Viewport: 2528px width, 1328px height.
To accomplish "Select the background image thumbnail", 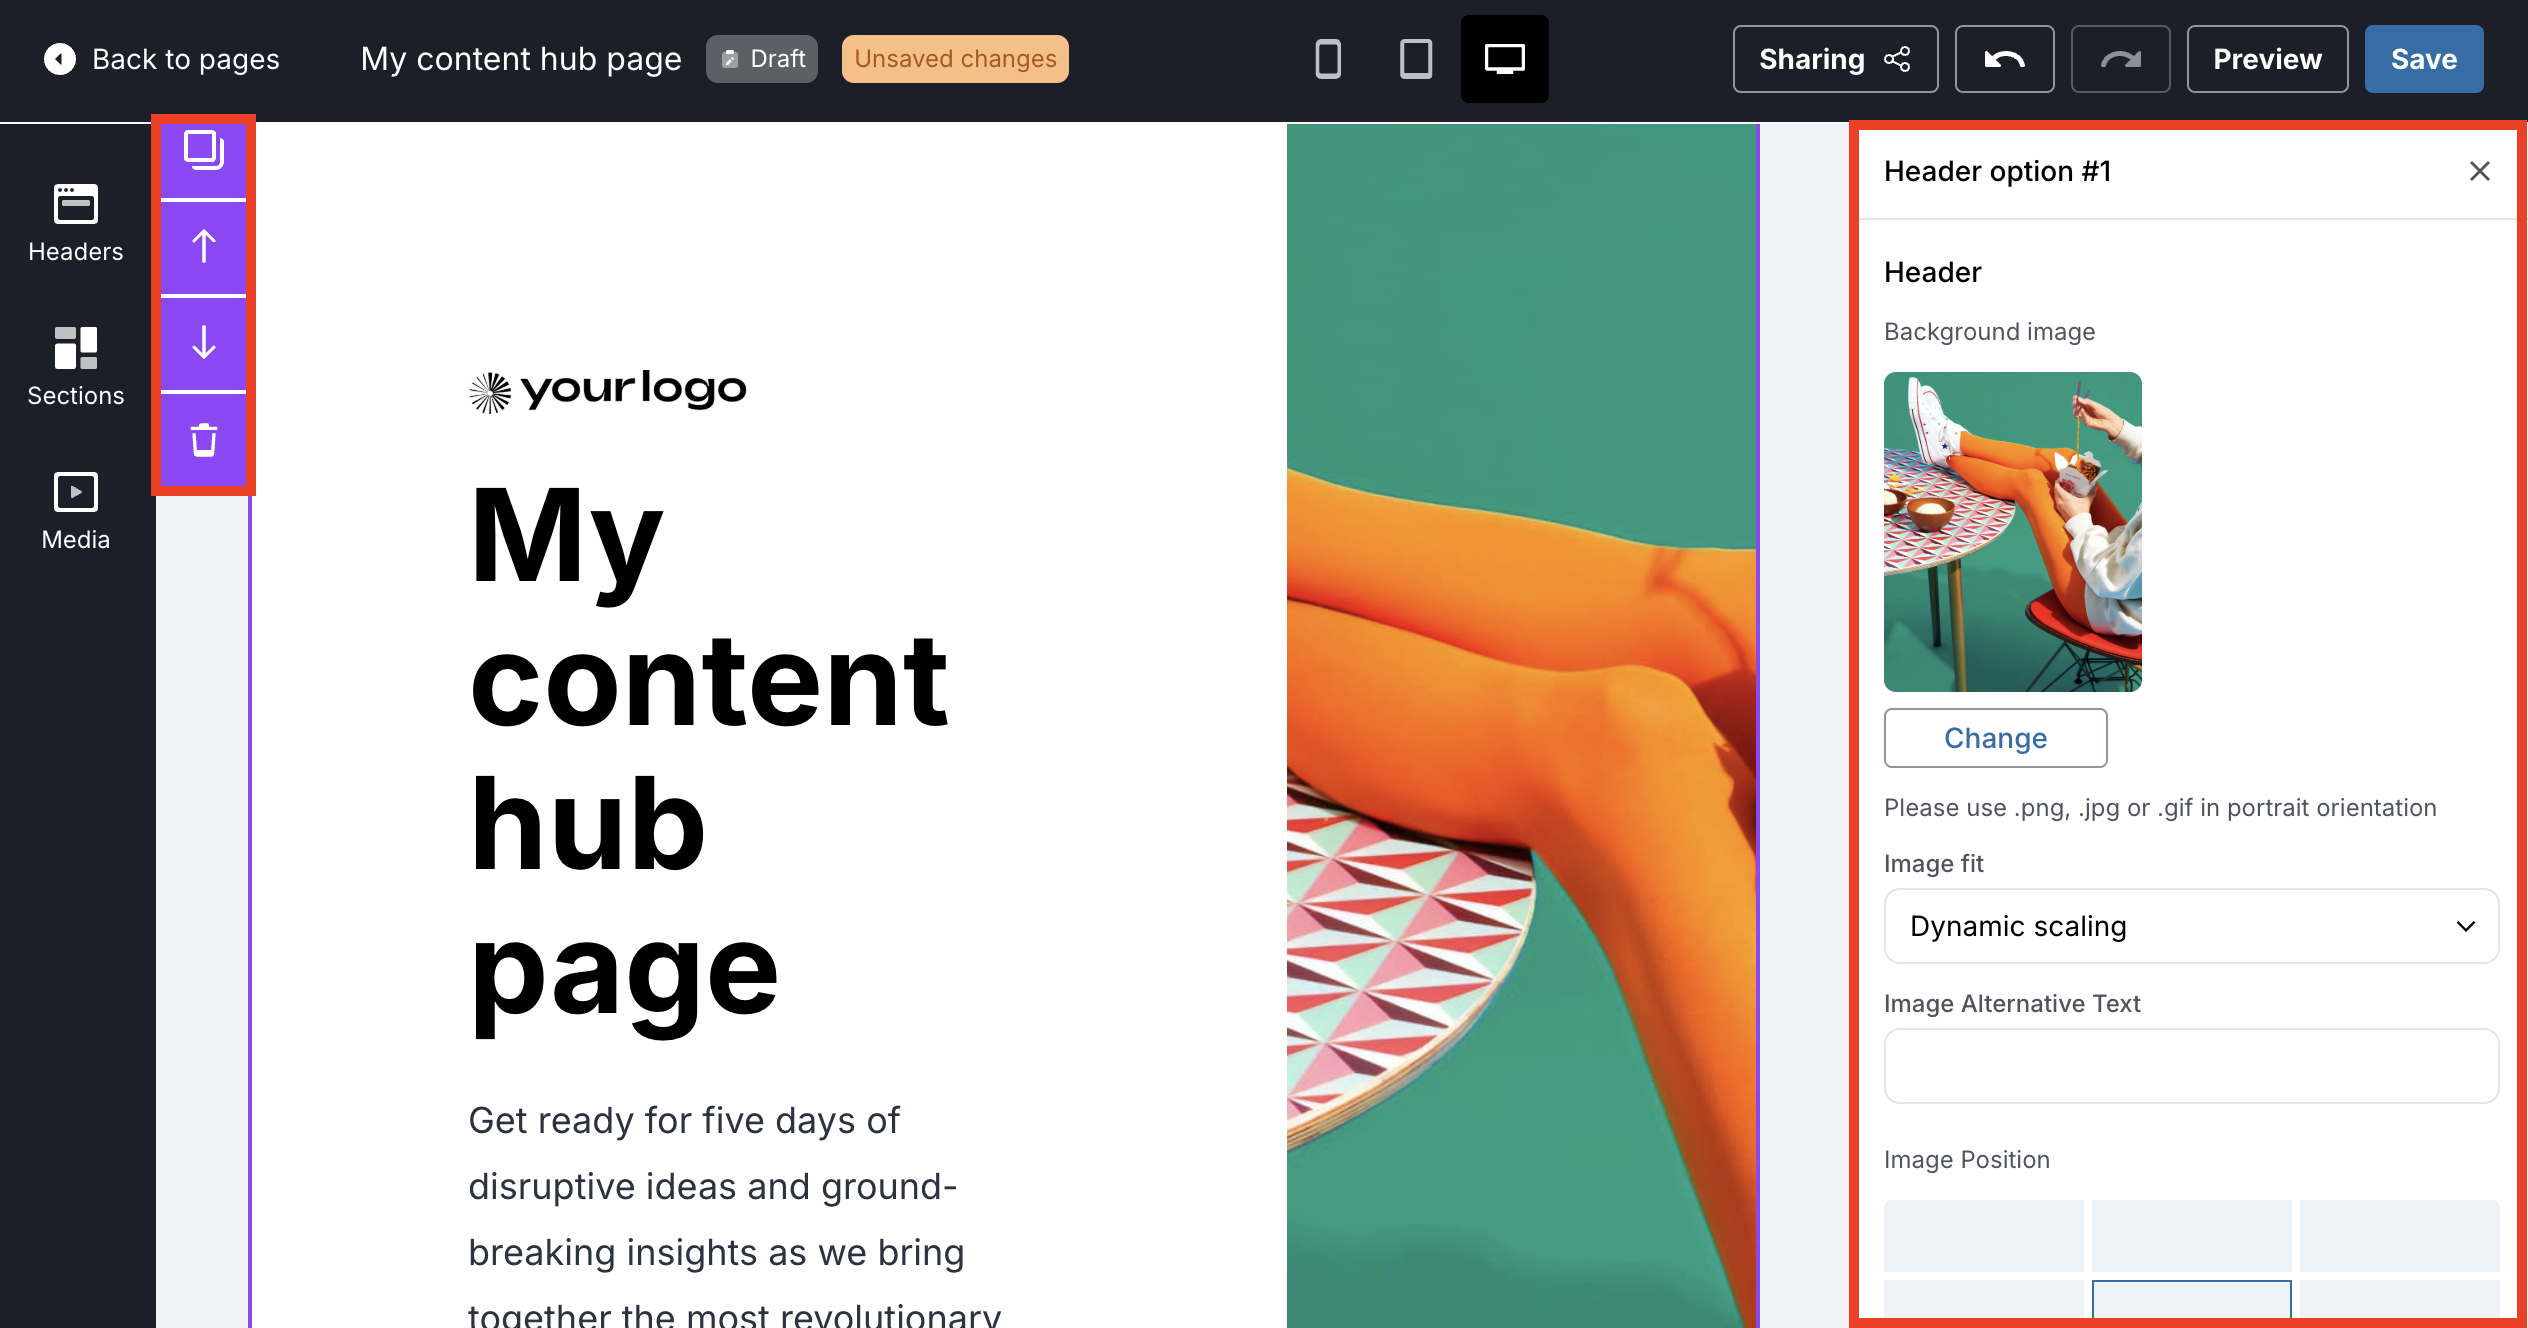I will coord(2012,532).
